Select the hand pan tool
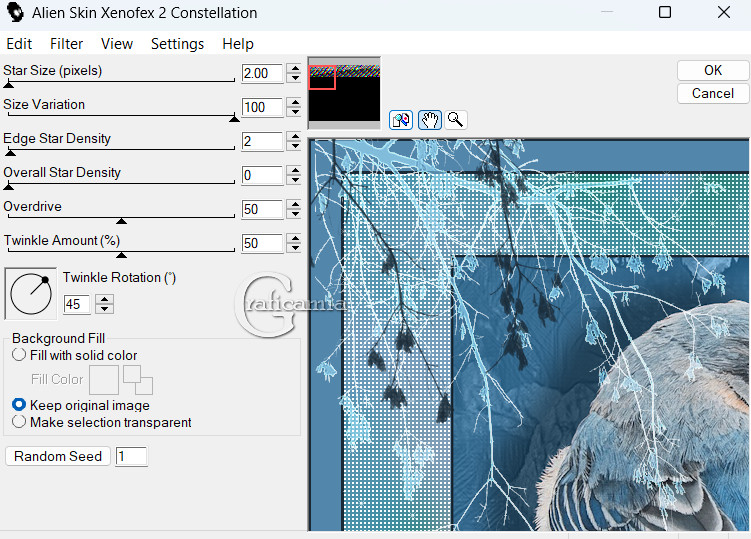Screen dimensions: 751x539 (430, 120)
